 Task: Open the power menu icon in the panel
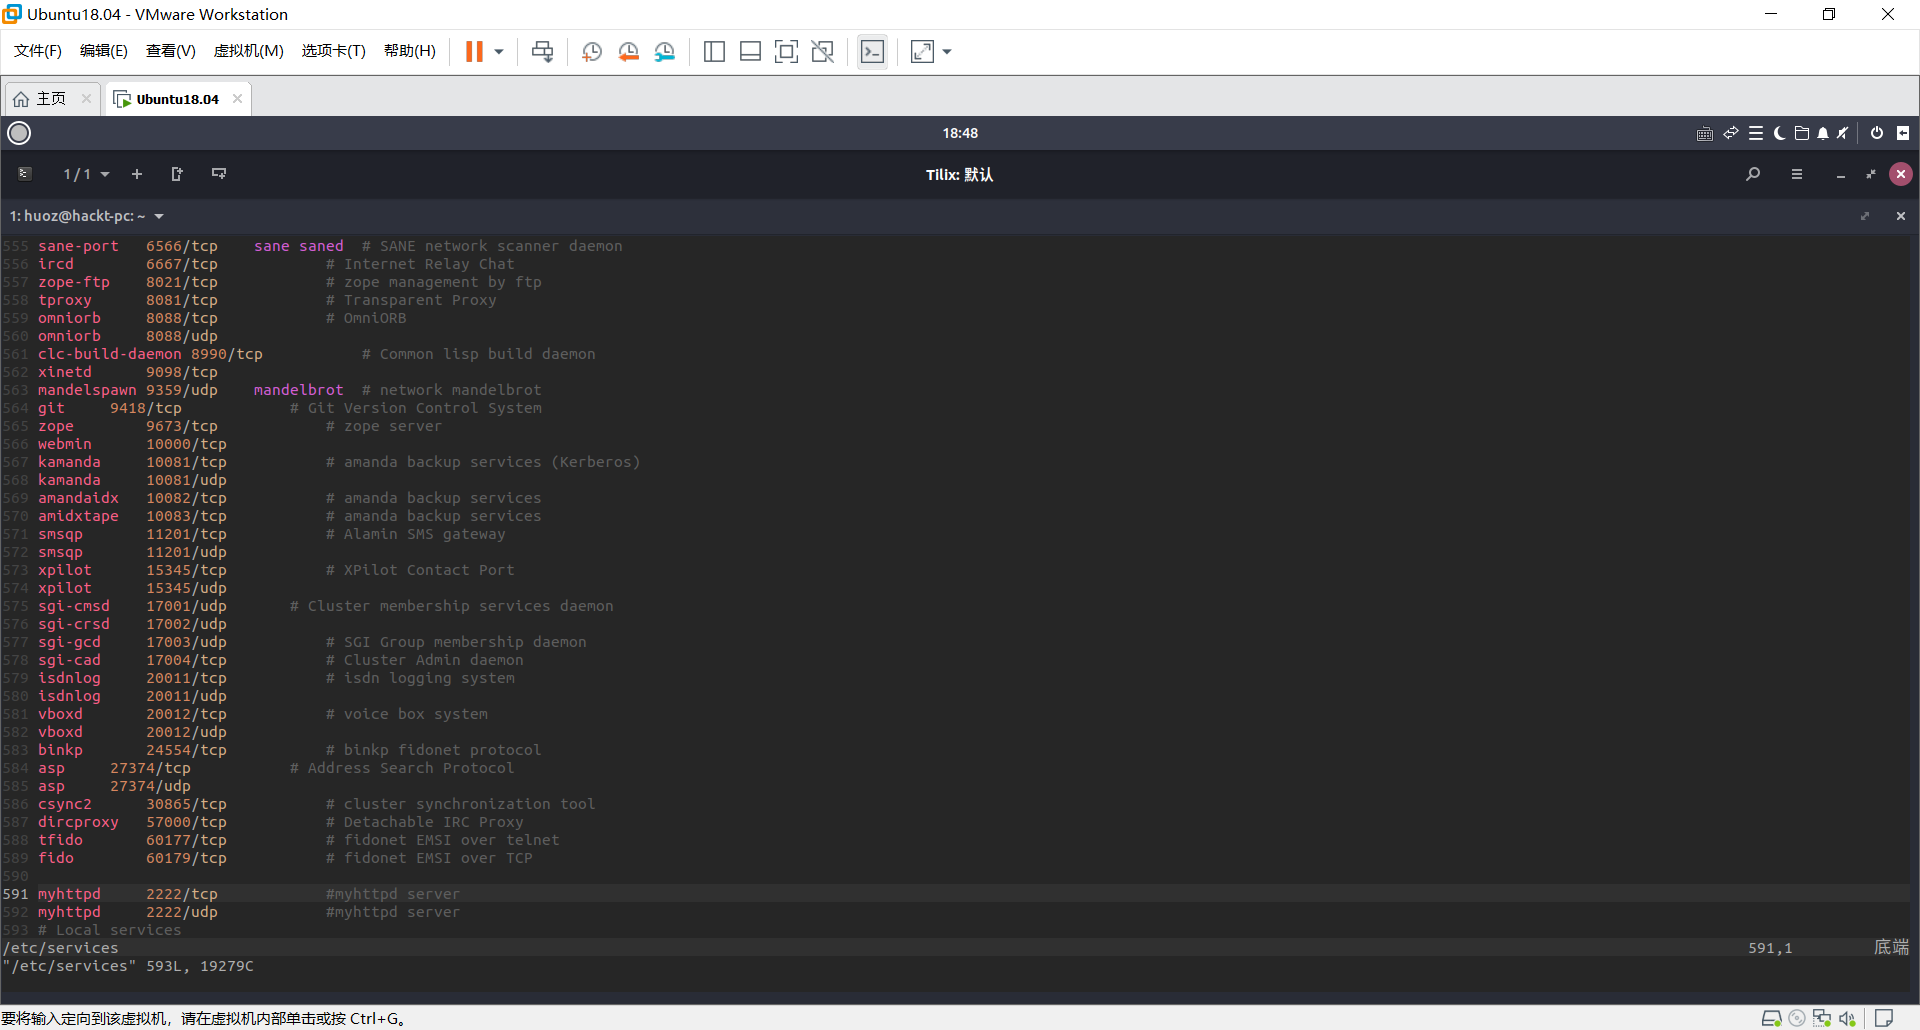click(1877, 133)
